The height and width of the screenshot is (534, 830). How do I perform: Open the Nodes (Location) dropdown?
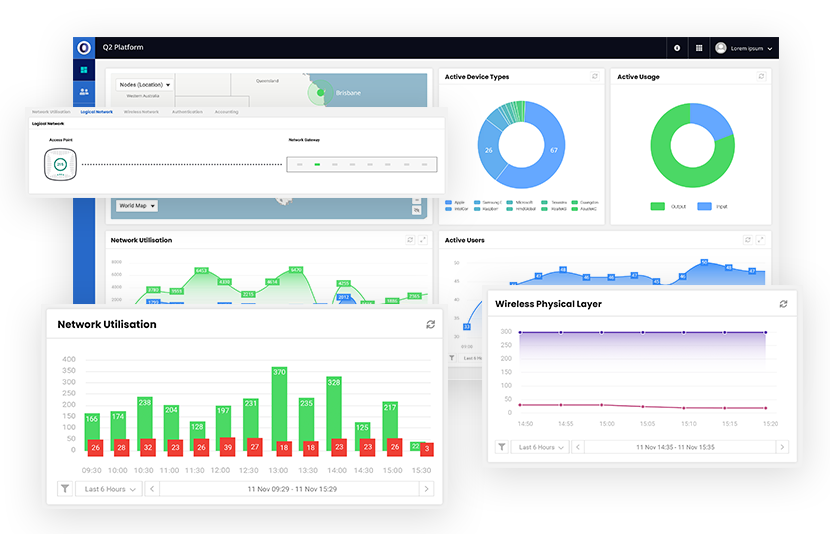point(145,85)
